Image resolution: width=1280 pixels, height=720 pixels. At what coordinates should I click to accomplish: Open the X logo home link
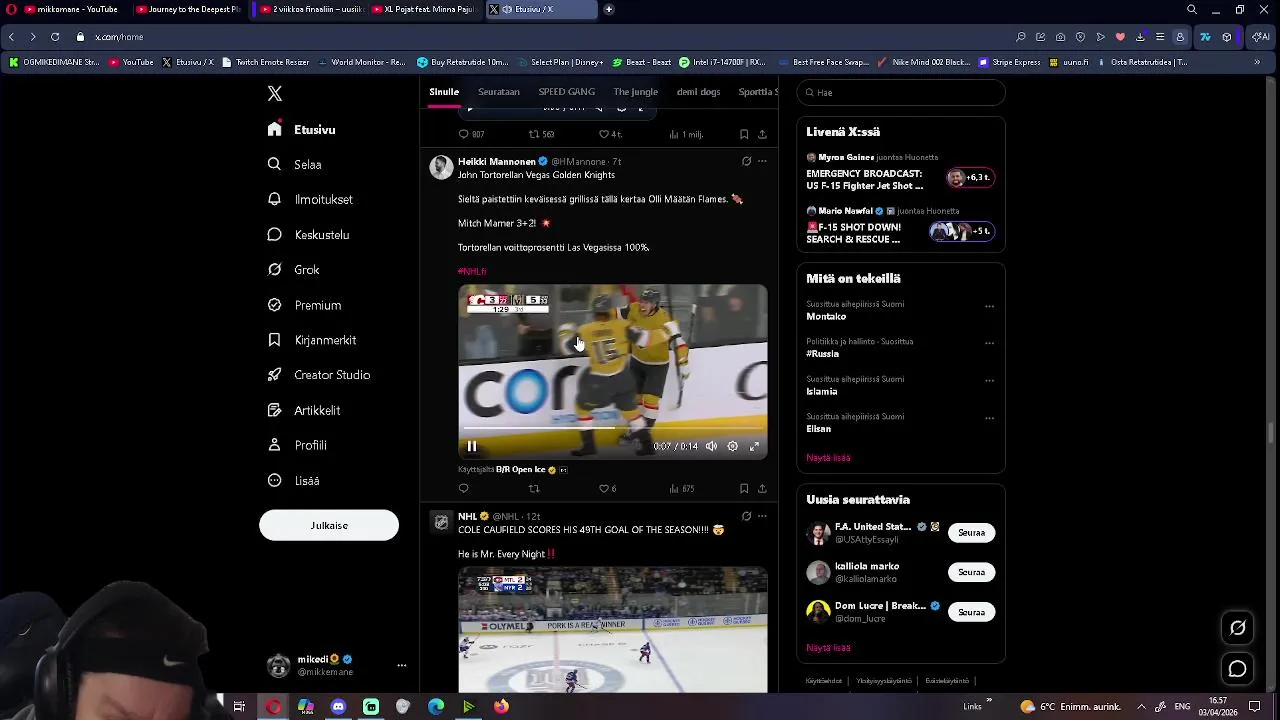click(275, 94)
